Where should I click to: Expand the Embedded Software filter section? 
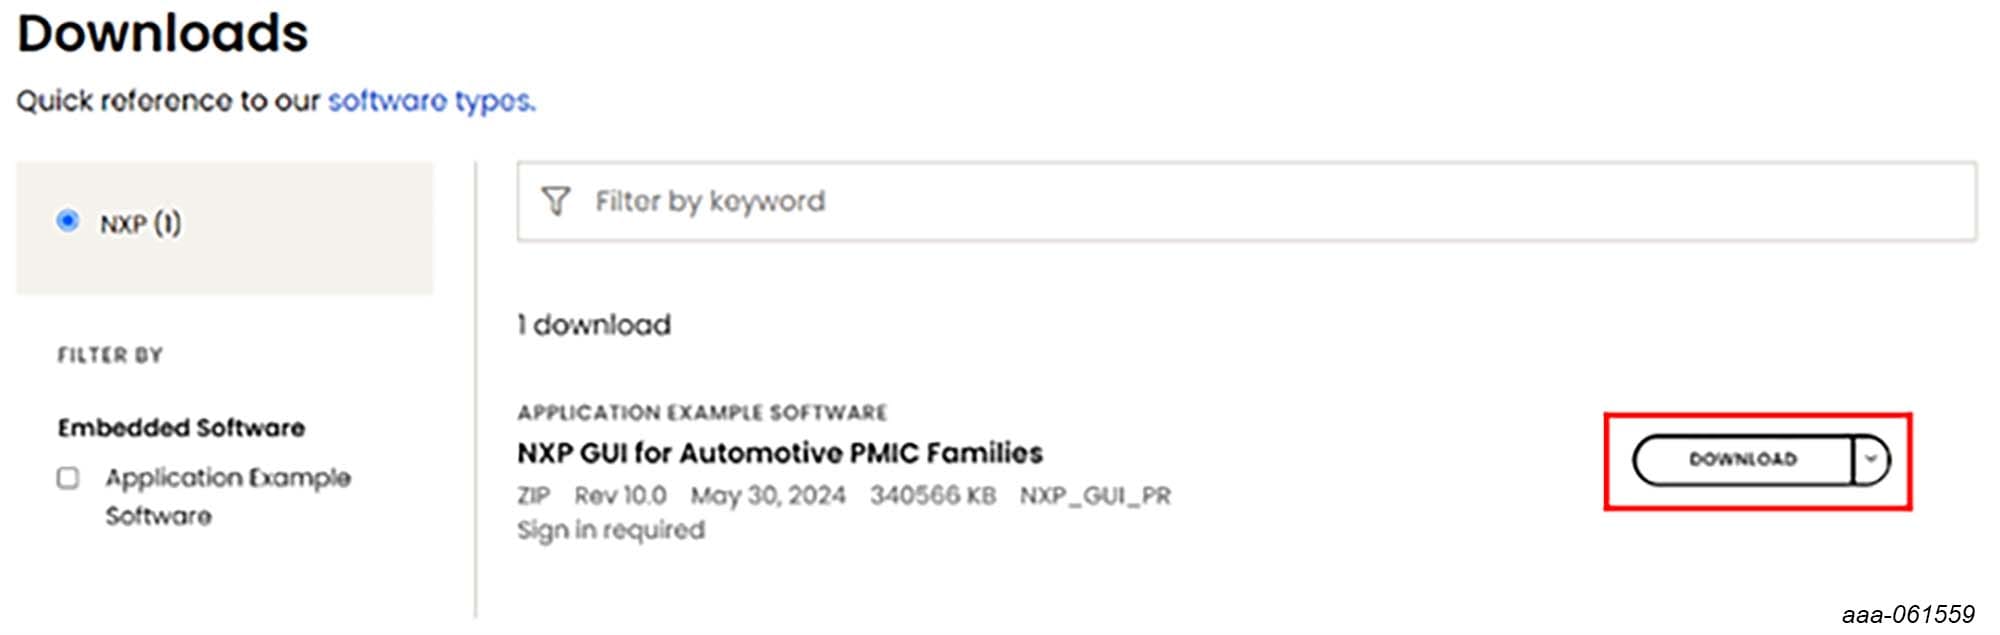pyautogui.click(x=182, y=428)
